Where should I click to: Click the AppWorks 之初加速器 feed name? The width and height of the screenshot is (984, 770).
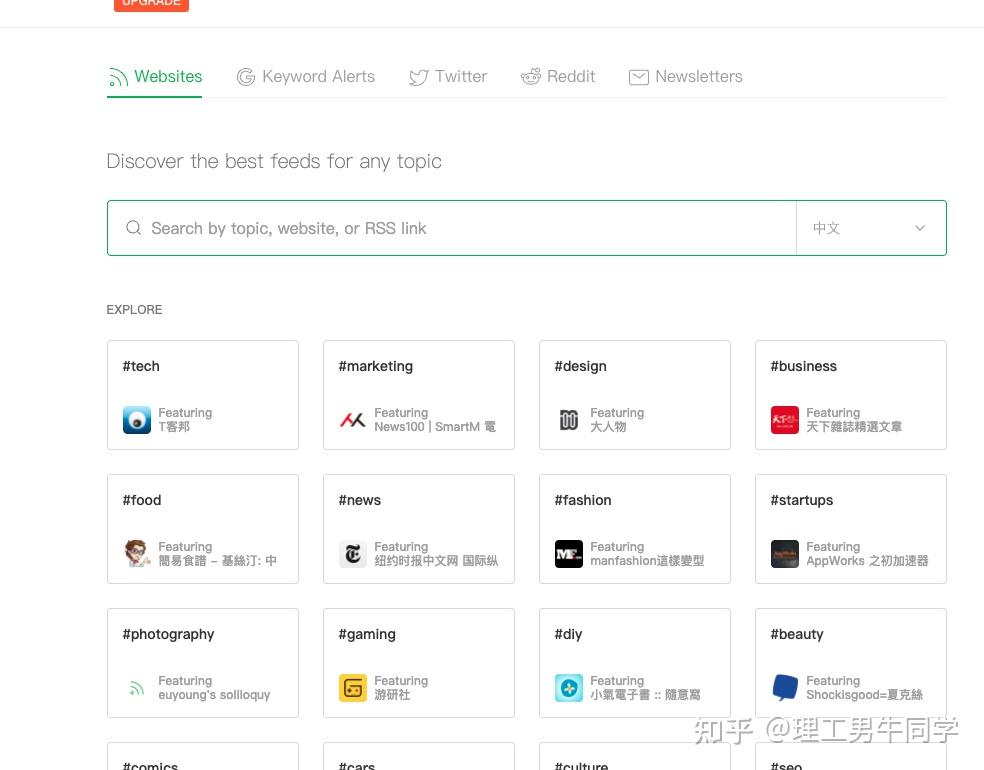click(x=867, y=561)
